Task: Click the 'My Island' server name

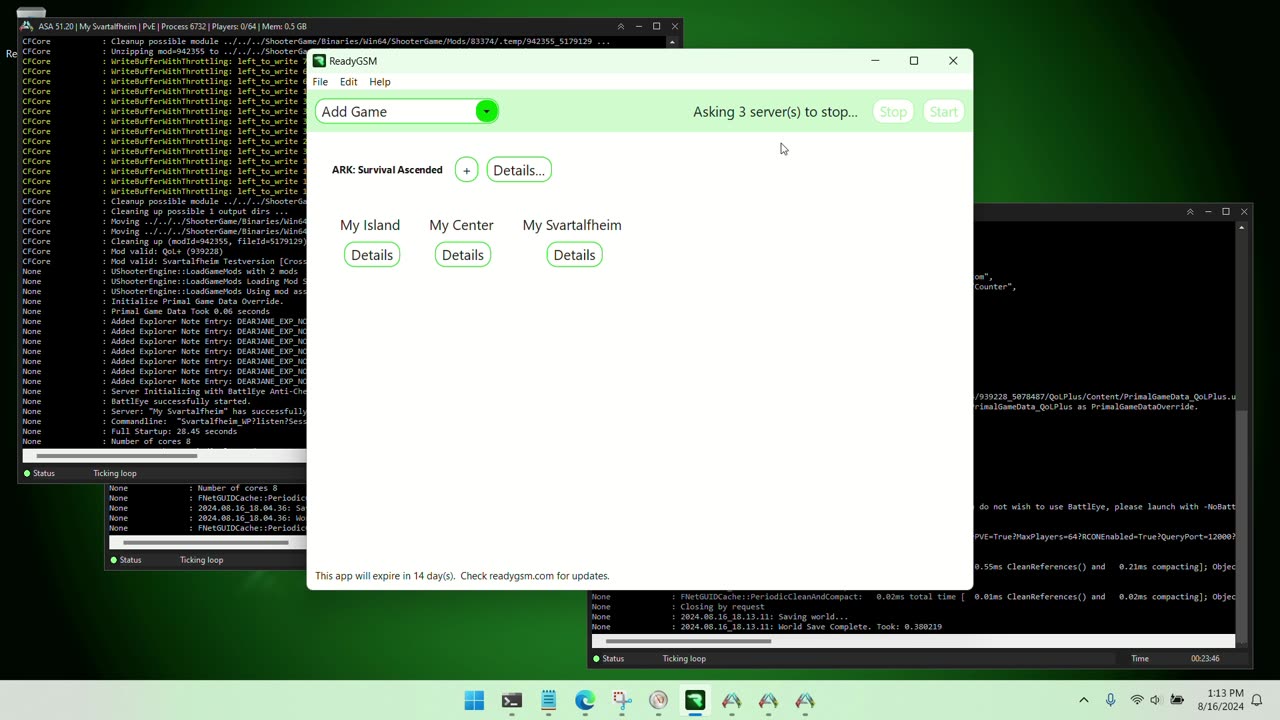Action: pyautogui.click(x=370, y=225)
